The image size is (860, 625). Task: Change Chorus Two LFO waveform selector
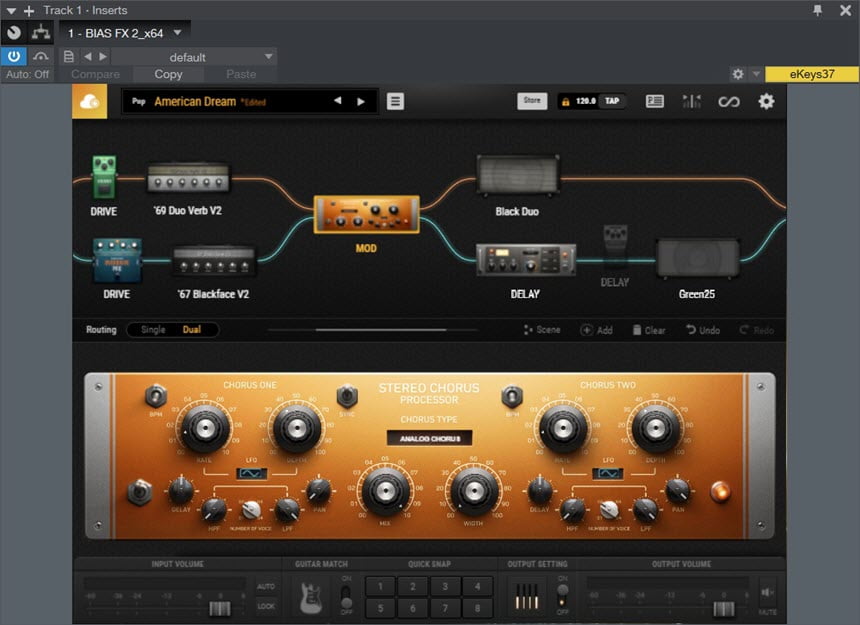point(608,474)
